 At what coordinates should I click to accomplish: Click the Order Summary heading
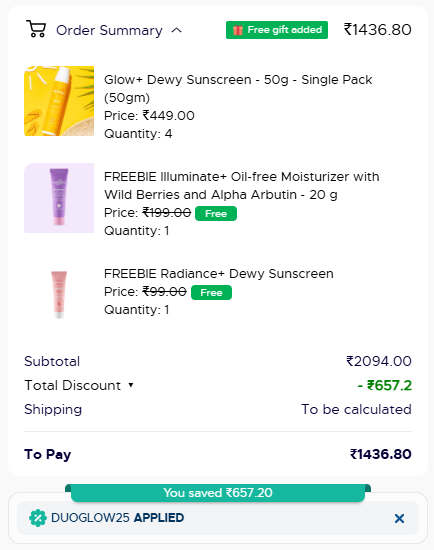click(x=109, y=31)
